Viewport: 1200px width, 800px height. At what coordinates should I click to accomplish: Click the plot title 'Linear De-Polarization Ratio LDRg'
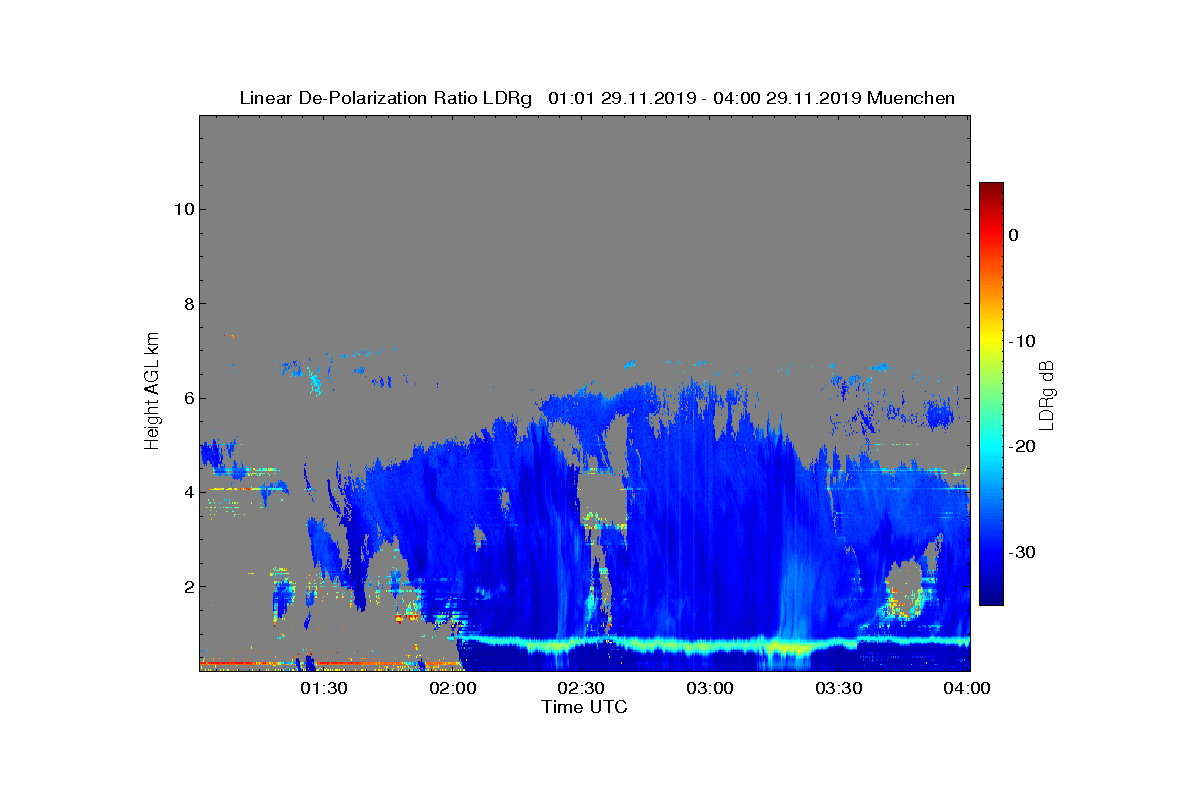coord(386,98)
